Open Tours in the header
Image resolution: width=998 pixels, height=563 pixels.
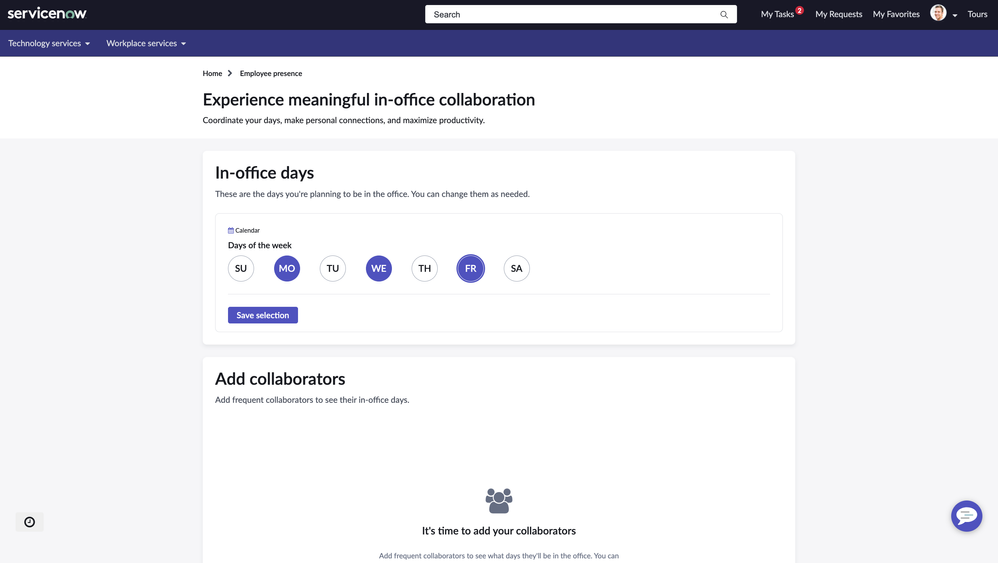(x=977, y=14)
